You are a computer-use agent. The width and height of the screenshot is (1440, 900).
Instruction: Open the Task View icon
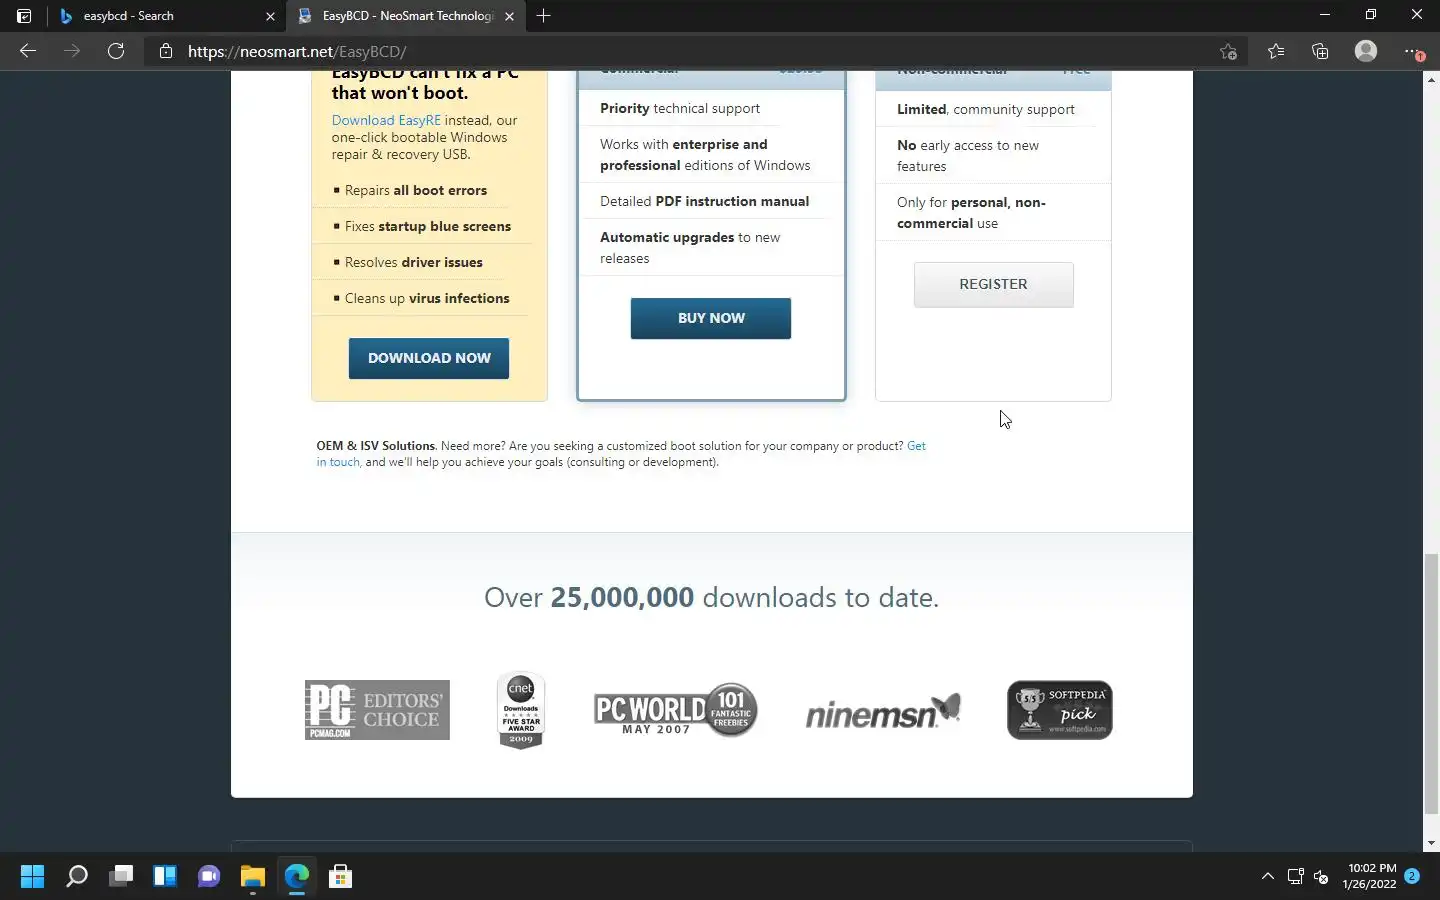pos(121,877)
